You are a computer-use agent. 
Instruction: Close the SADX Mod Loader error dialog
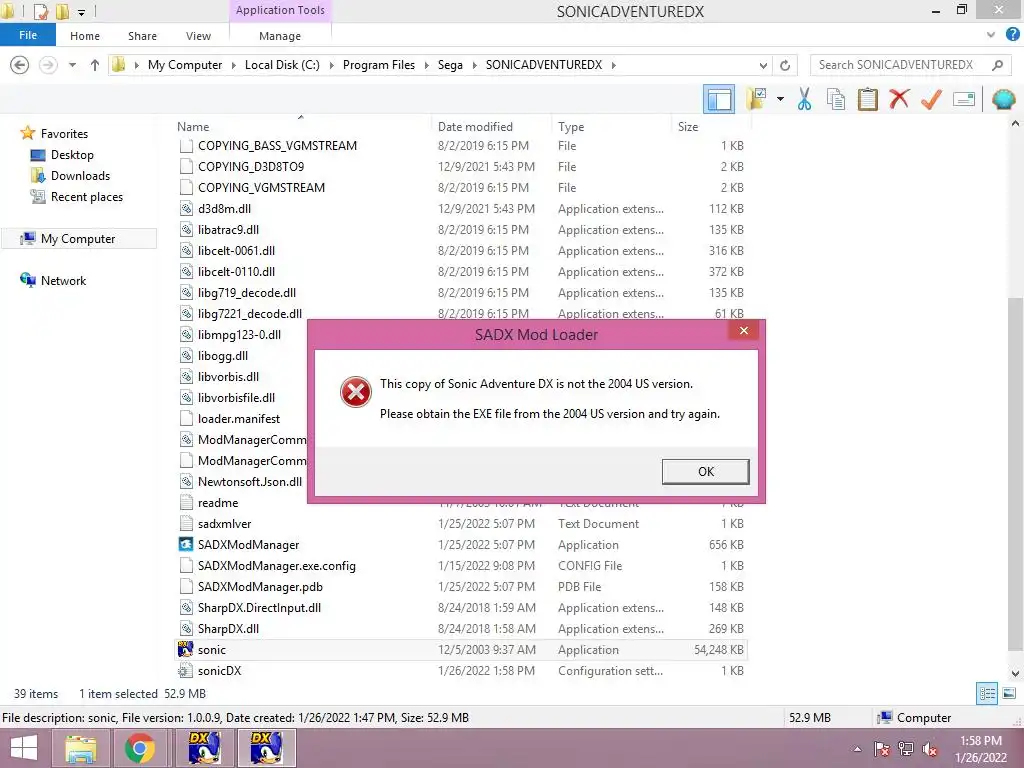[743, 330]
